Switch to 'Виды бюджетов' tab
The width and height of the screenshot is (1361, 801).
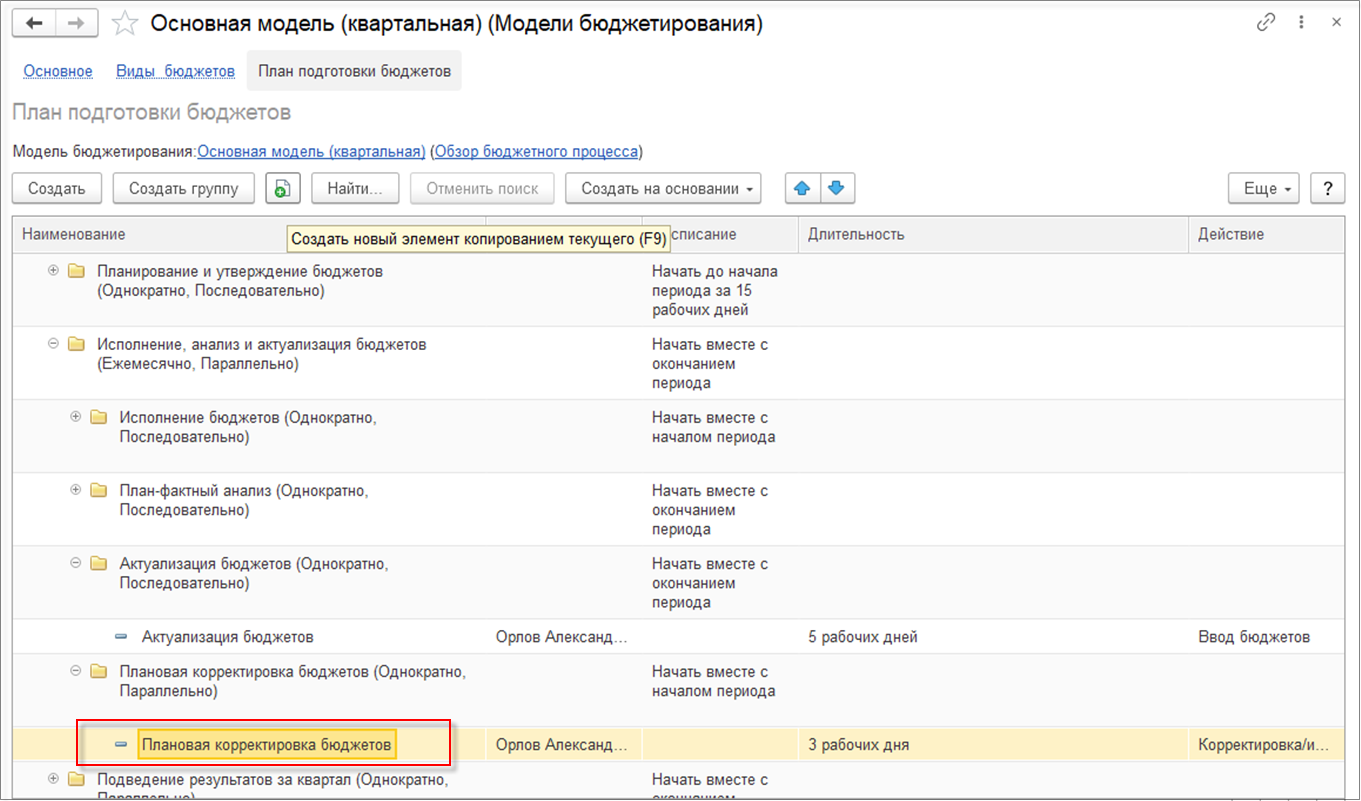pos(175,71)
